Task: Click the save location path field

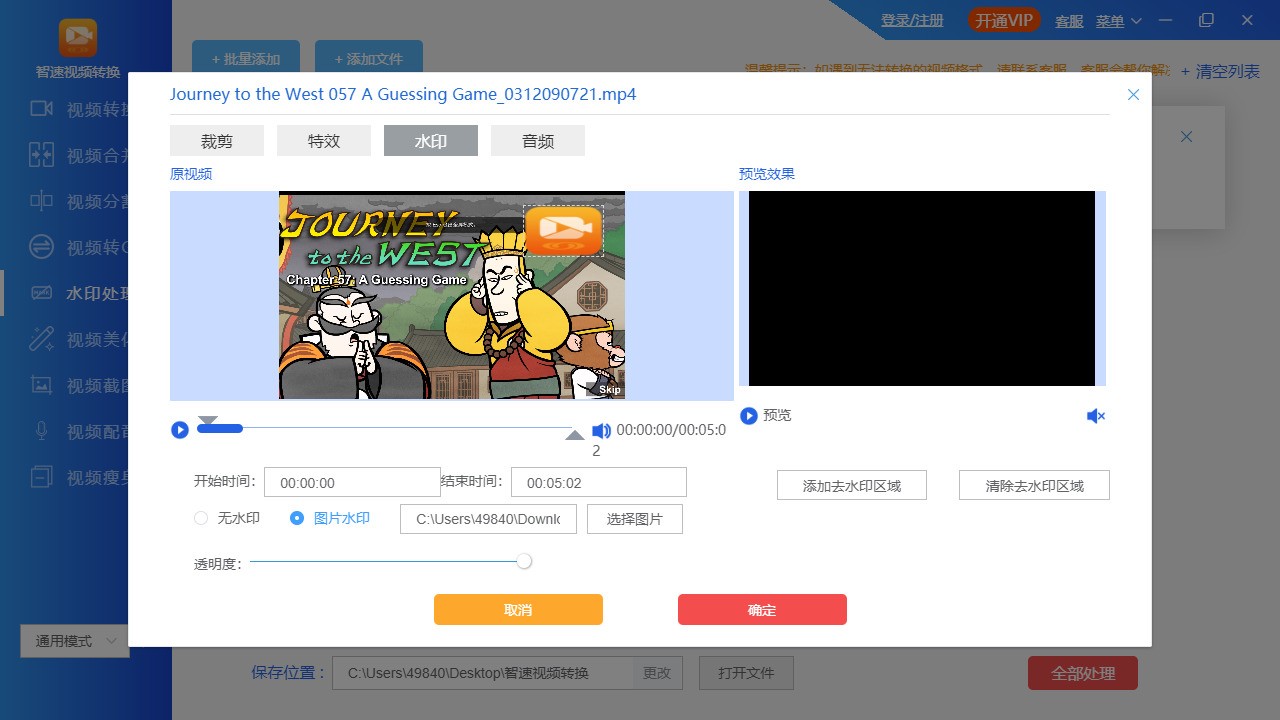Action: (483, 673)
